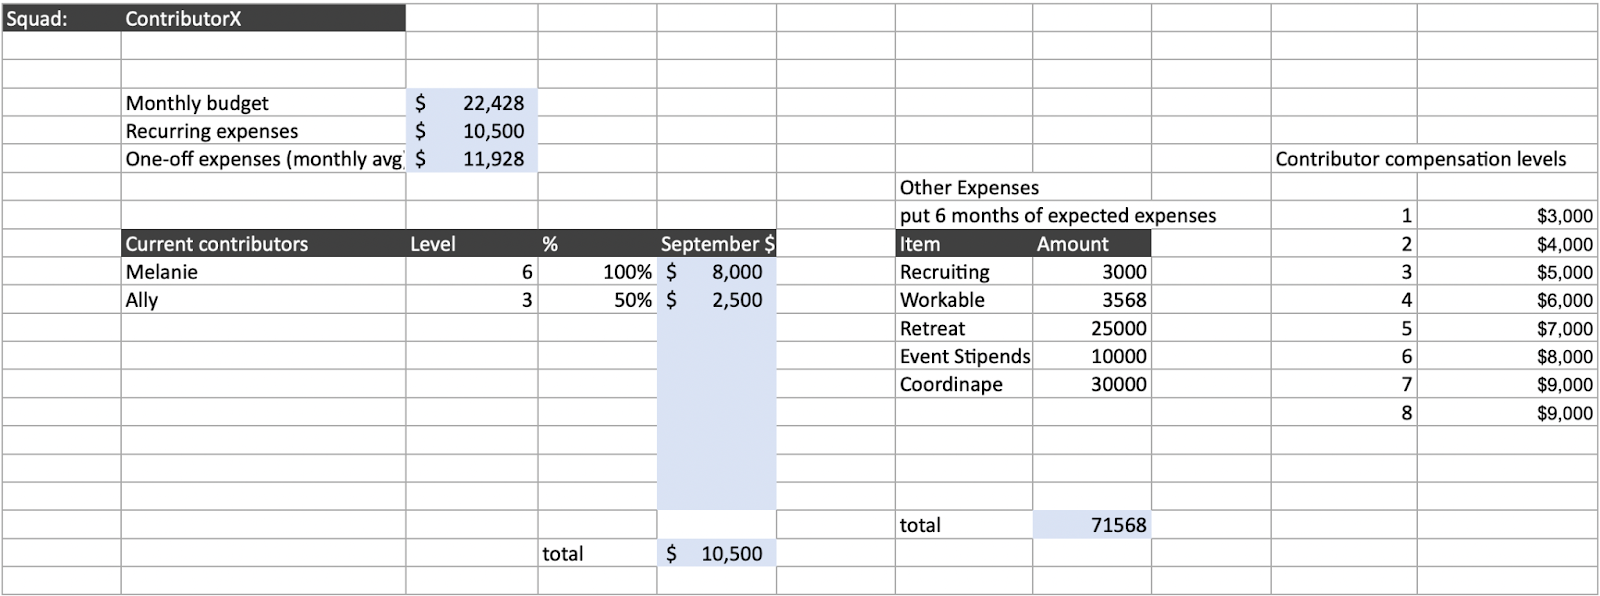Click the $9,000 cell for level 8
1600x596 pixels.
click(x=1507, y=413)
